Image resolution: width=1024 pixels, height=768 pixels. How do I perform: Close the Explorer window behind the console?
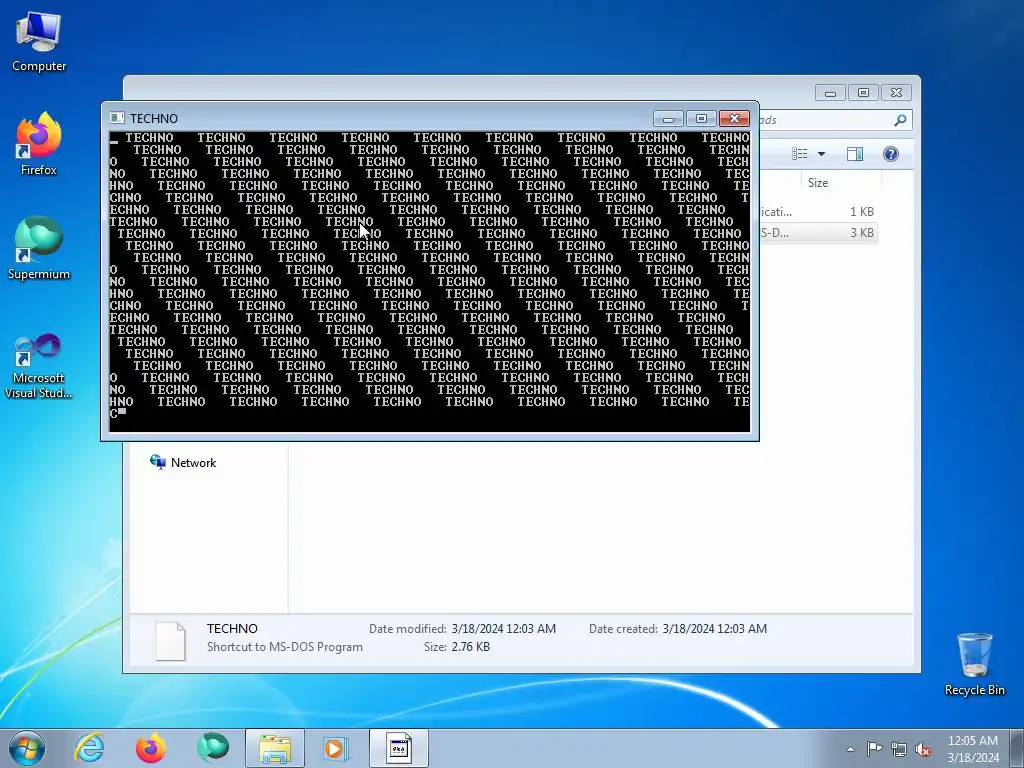point(896,93)
